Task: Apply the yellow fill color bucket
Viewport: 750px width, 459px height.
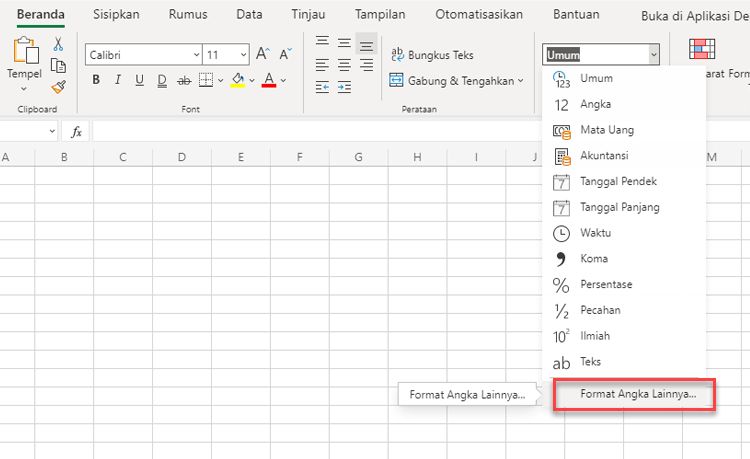Action: click(238, 80)
